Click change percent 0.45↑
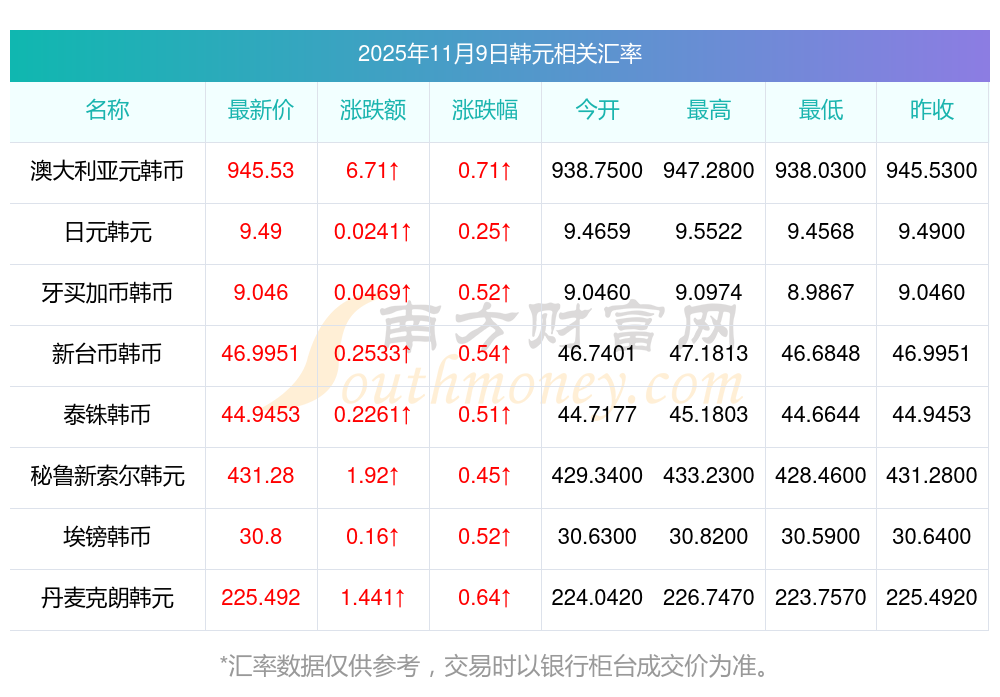 point(485,475)
